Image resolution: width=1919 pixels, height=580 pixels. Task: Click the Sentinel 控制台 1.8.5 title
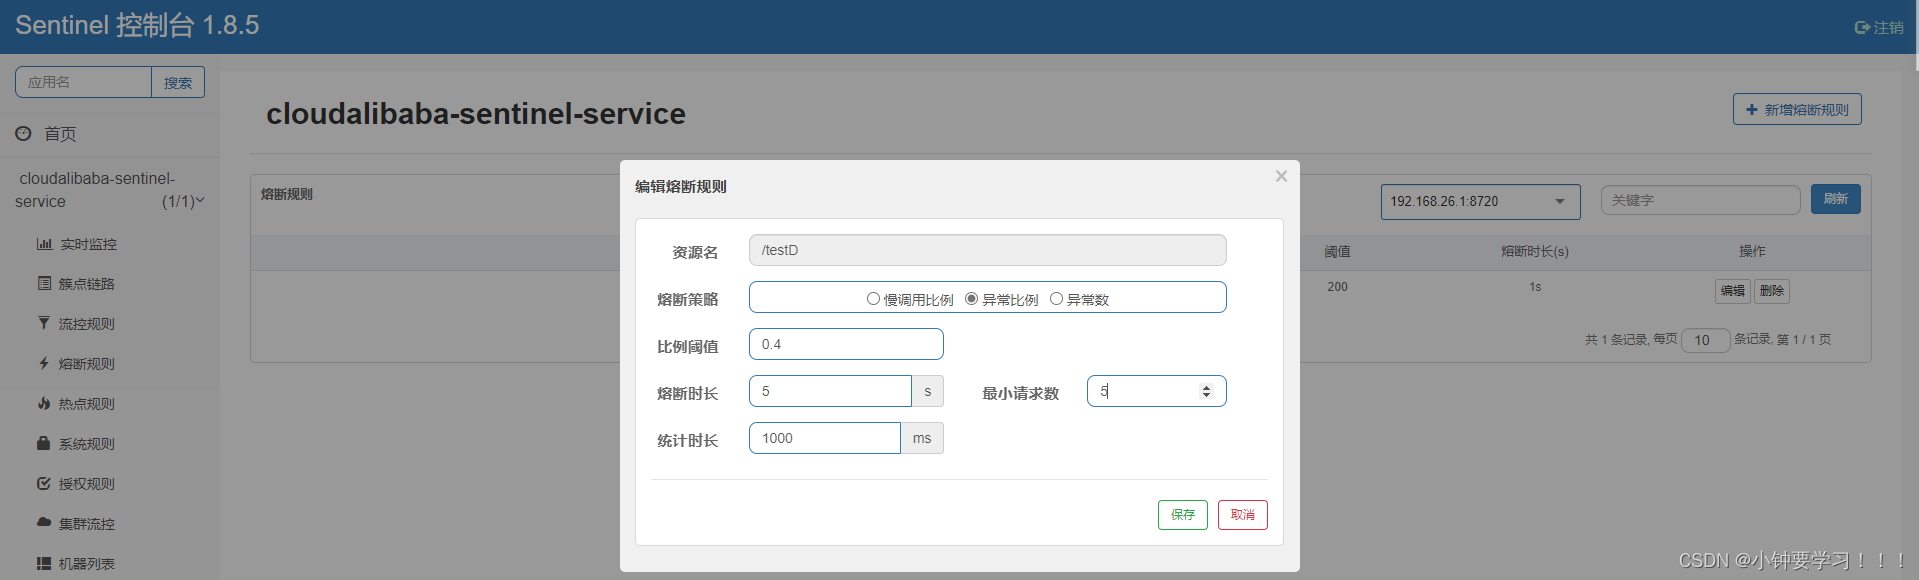point(137,26)
